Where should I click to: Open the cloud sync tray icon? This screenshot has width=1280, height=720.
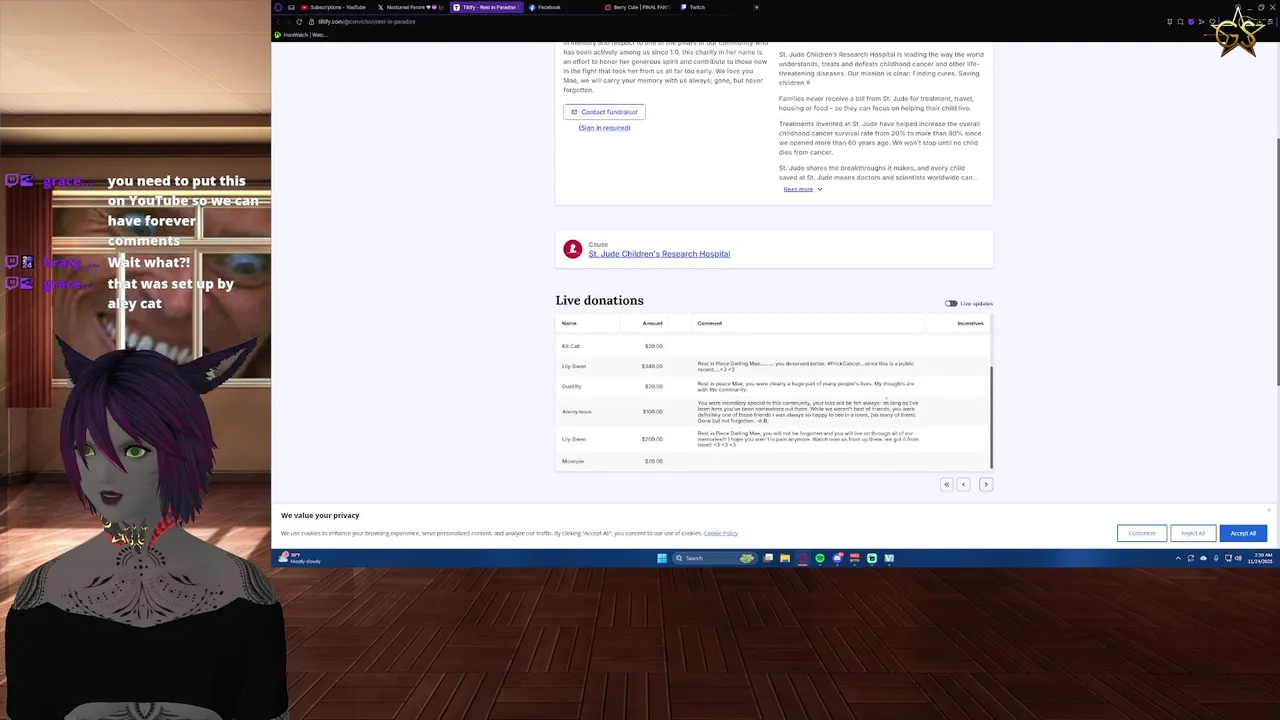point(1203,558)
